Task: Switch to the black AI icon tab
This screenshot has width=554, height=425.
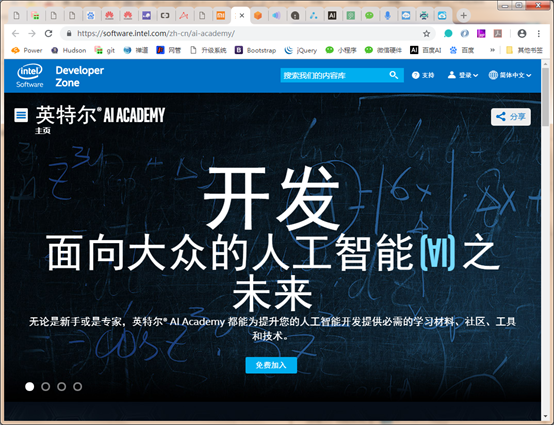Action: [332, 16]
